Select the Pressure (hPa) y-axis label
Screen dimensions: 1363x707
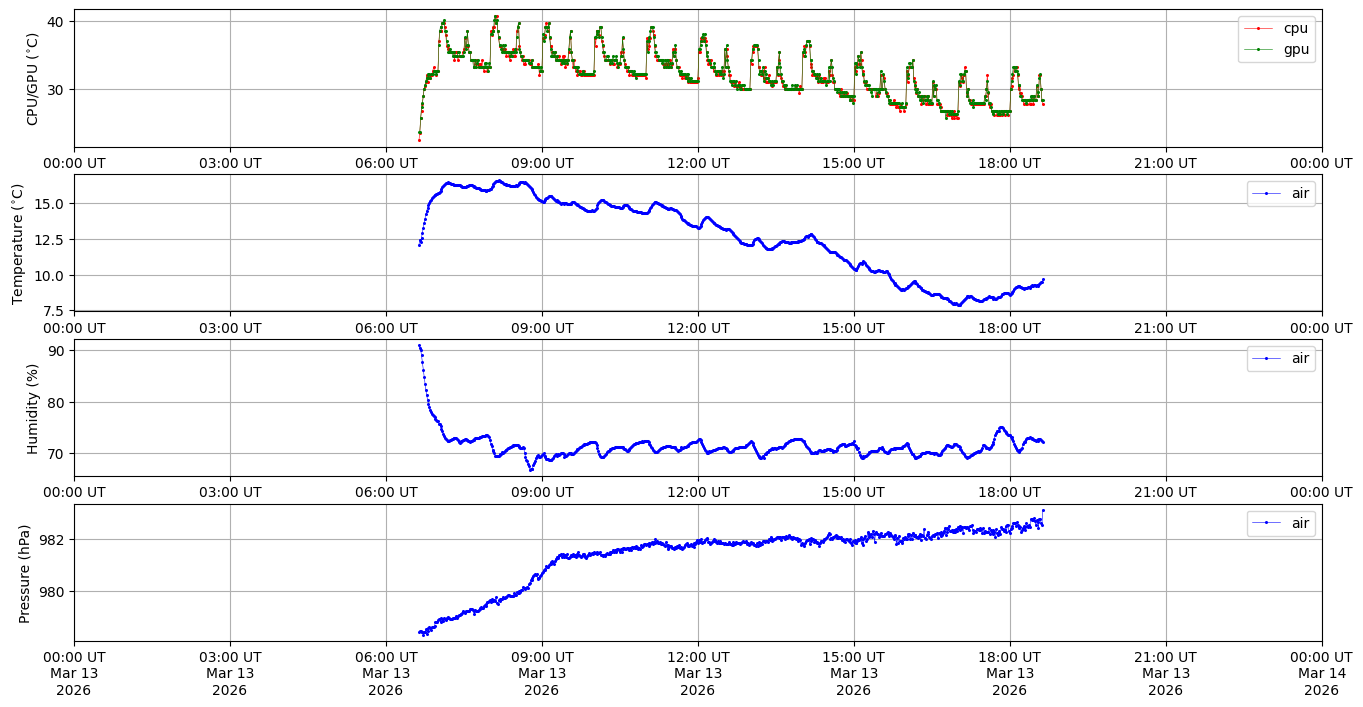25,573
